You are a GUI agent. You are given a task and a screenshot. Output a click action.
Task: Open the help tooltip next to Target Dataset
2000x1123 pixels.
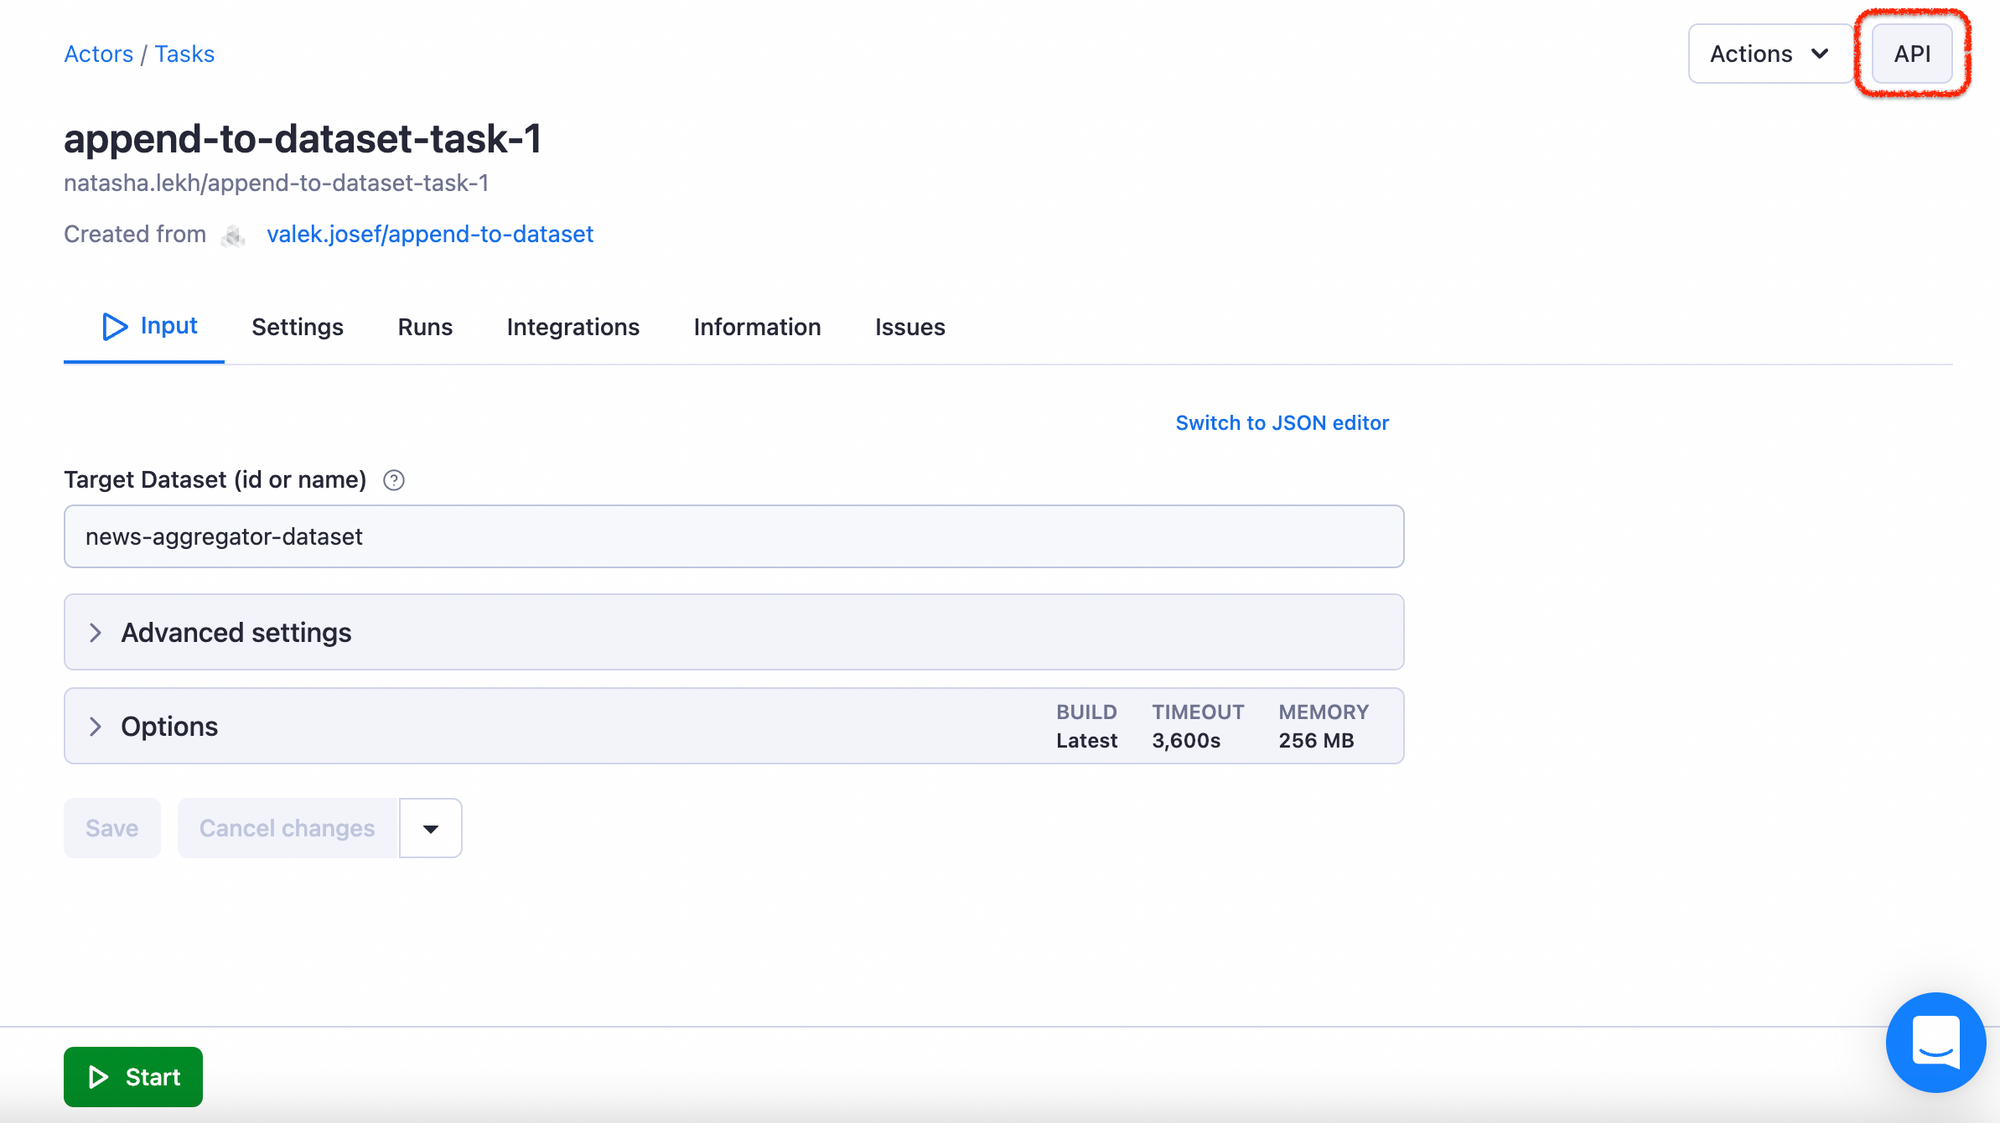pyautogui.click(x=393, y=480)
